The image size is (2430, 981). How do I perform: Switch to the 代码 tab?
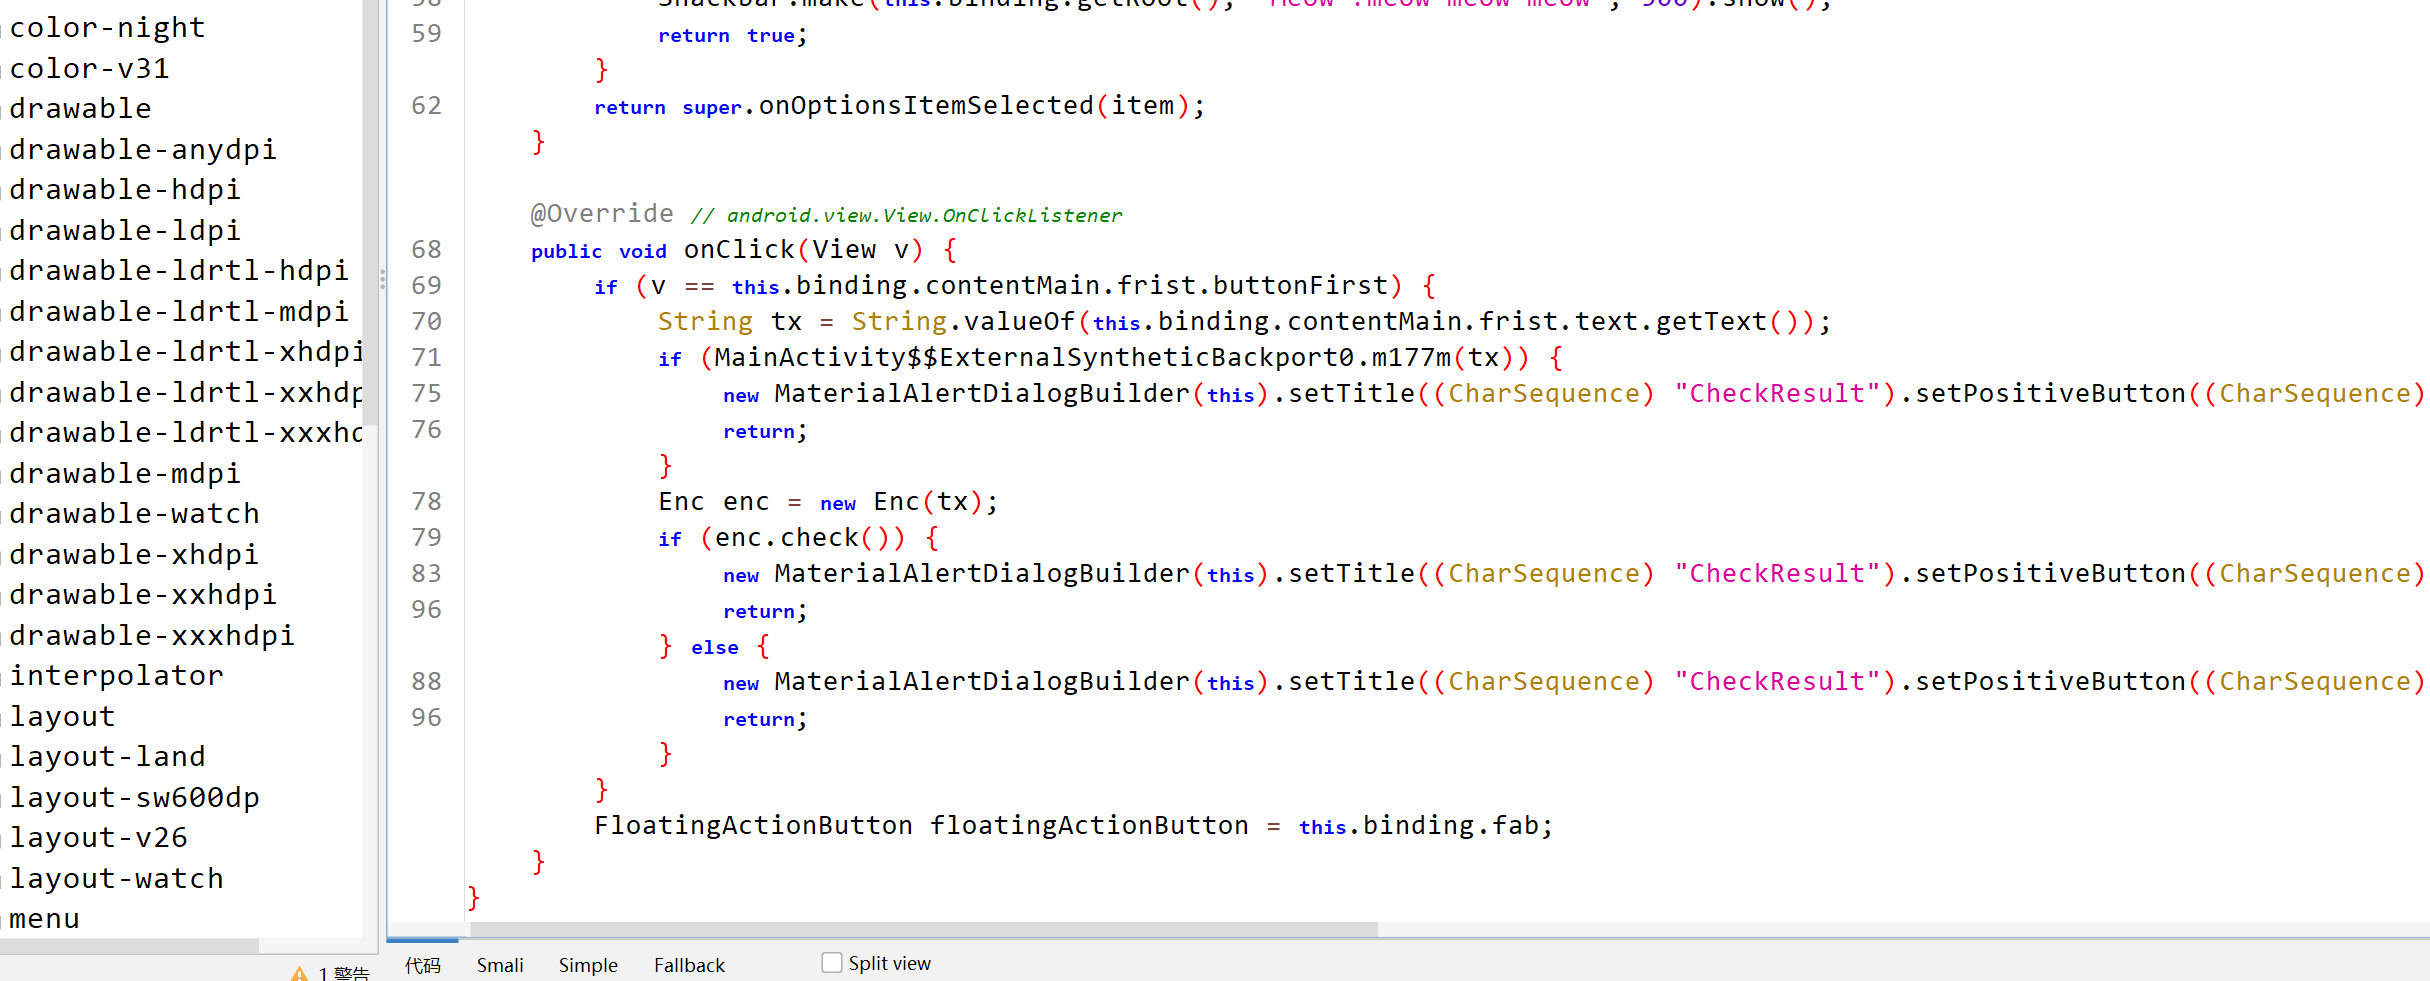(422, 965)
